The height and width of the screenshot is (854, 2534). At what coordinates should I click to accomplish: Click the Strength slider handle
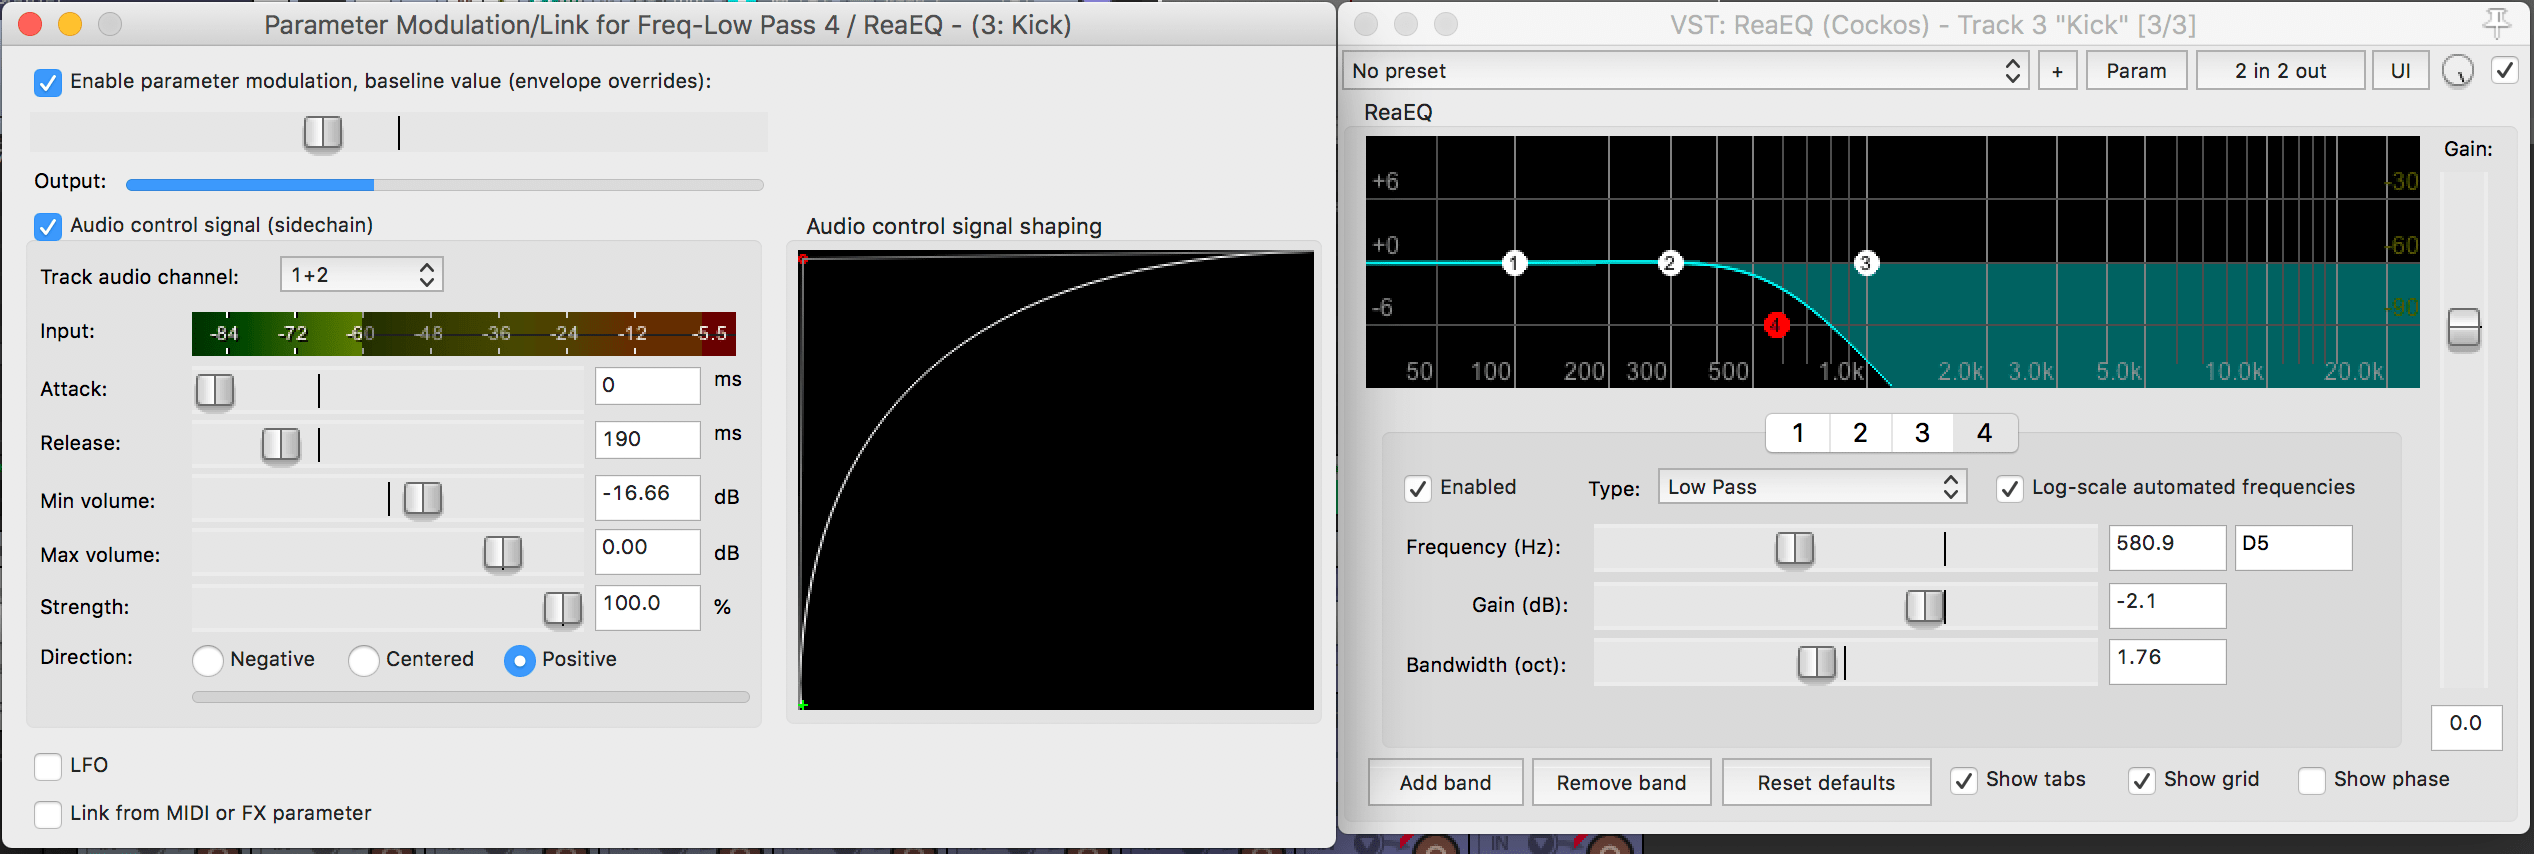point(563,607)
